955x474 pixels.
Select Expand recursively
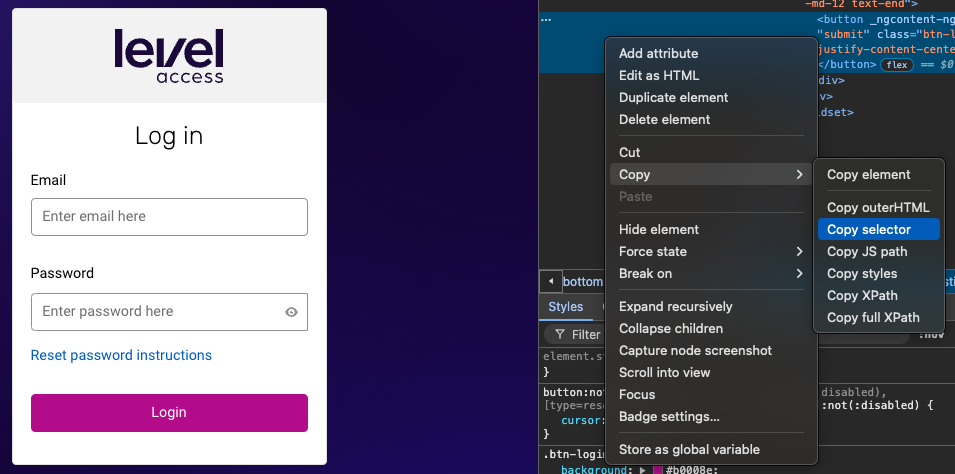[x=675, y=306]
